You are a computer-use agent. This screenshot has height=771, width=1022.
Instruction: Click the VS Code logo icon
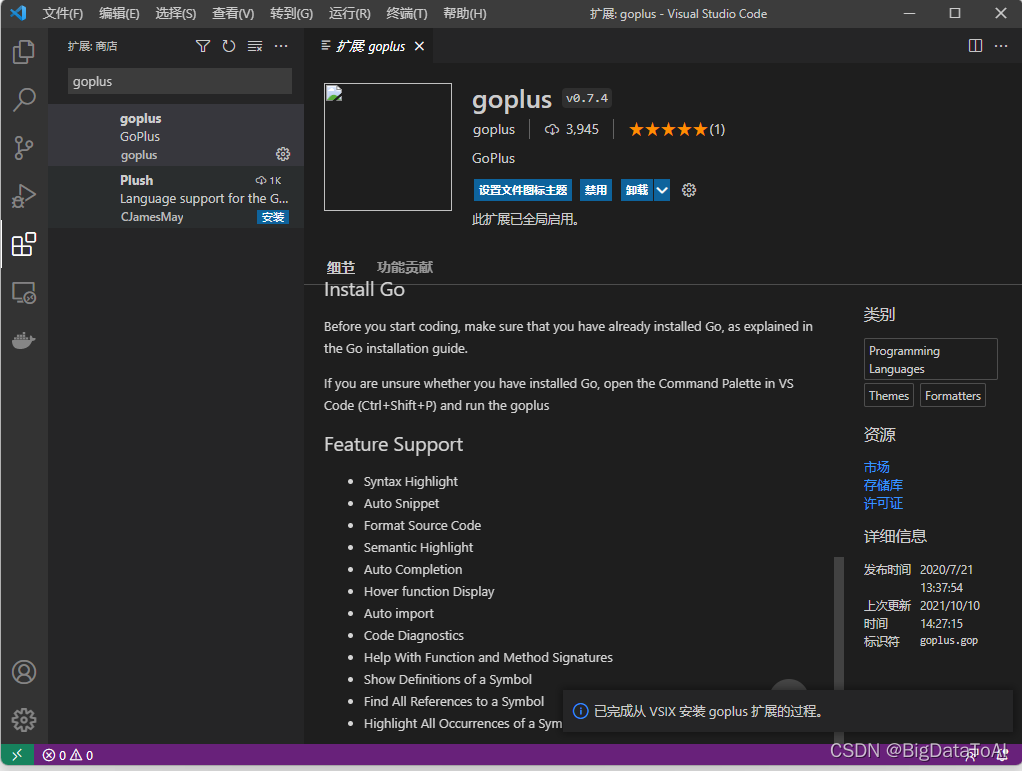click(18, 13)
